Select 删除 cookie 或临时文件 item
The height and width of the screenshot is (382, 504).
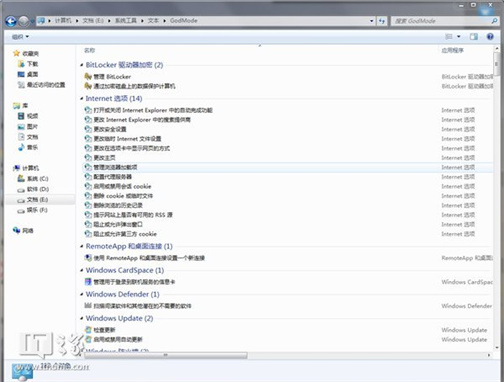click(123, 196)
